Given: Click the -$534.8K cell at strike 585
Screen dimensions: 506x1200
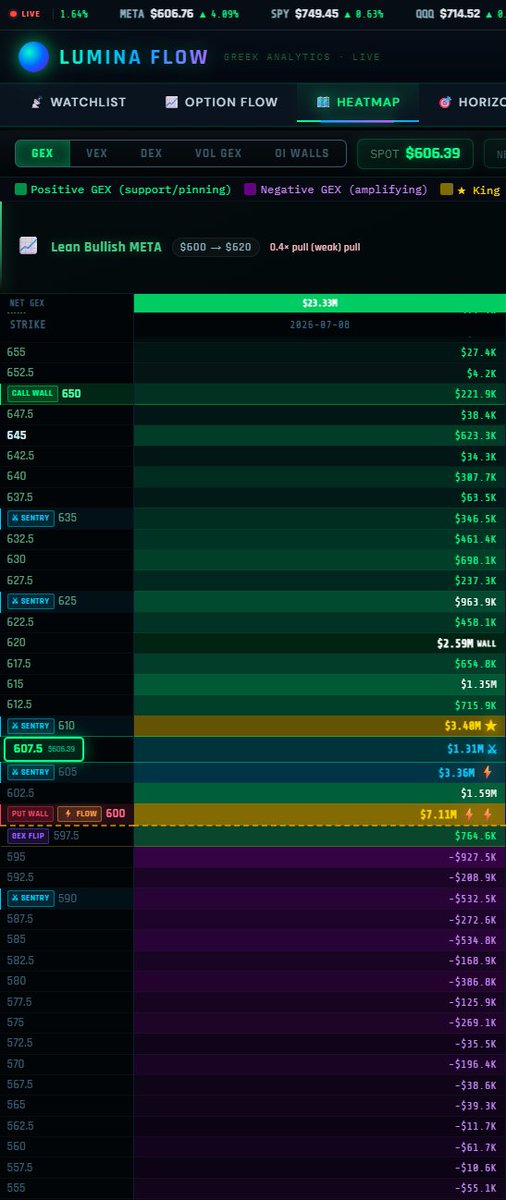Looking at the screenshot, I should tap(320, 940).
